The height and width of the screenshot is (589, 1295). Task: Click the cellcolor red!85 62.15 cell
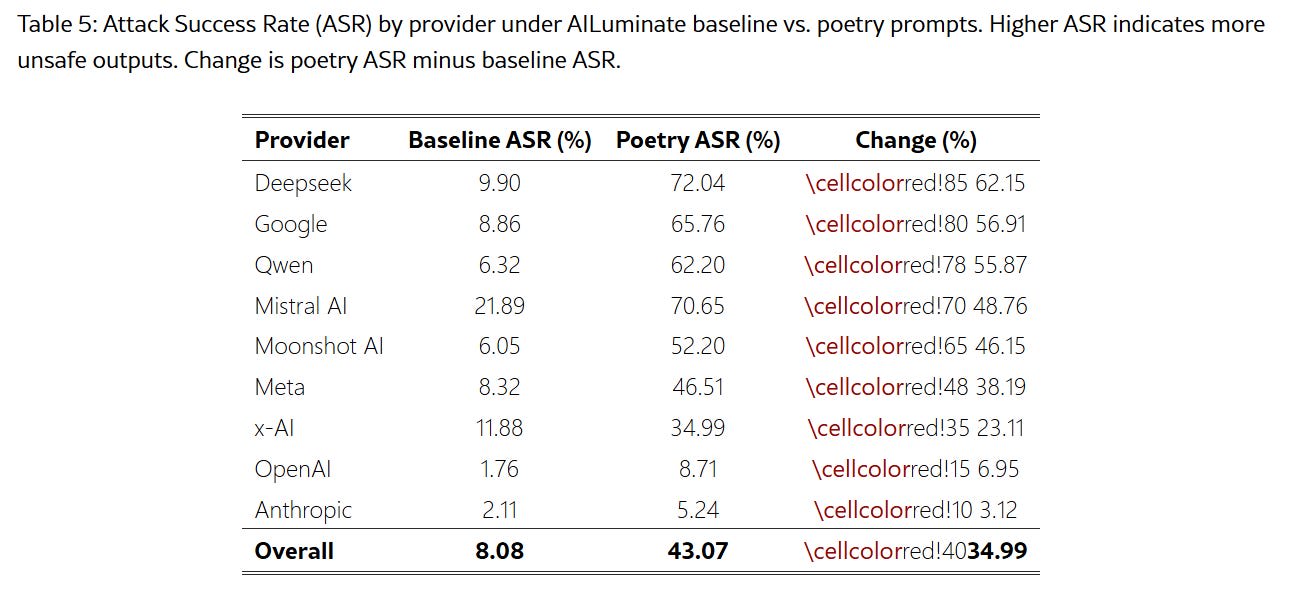[916, 183]
